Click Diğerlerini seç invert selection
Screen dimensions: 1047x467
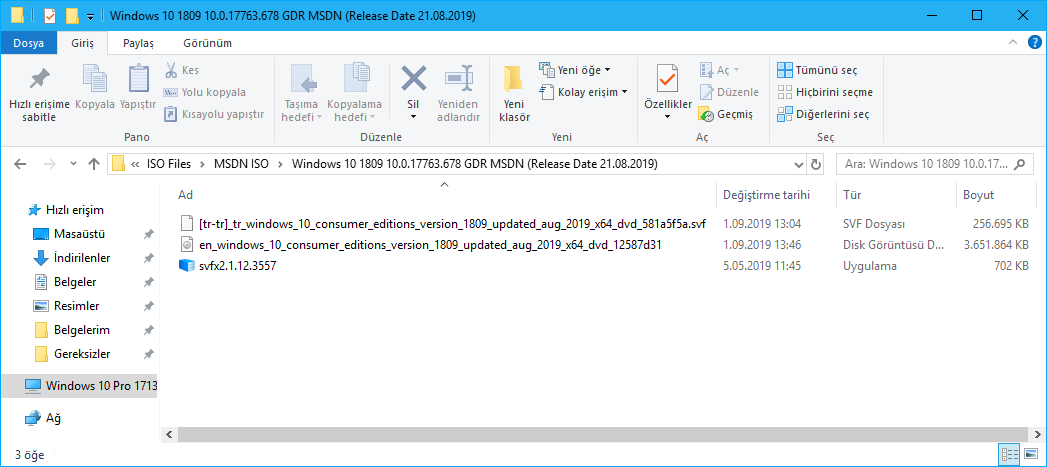tap(823, 114)
